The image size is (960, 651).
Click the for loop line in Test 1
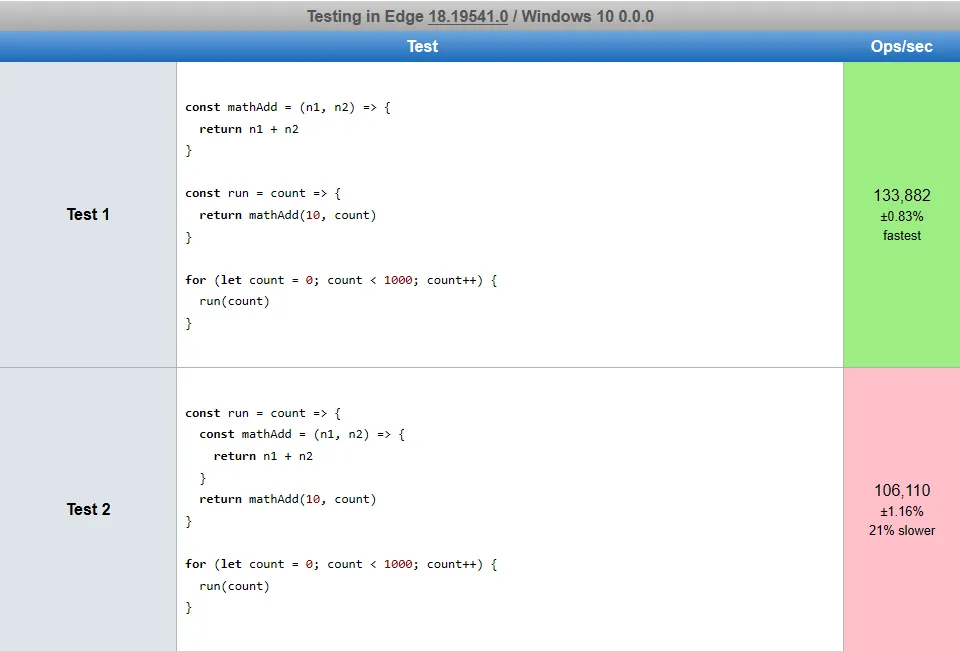click(x=341, y=280)
